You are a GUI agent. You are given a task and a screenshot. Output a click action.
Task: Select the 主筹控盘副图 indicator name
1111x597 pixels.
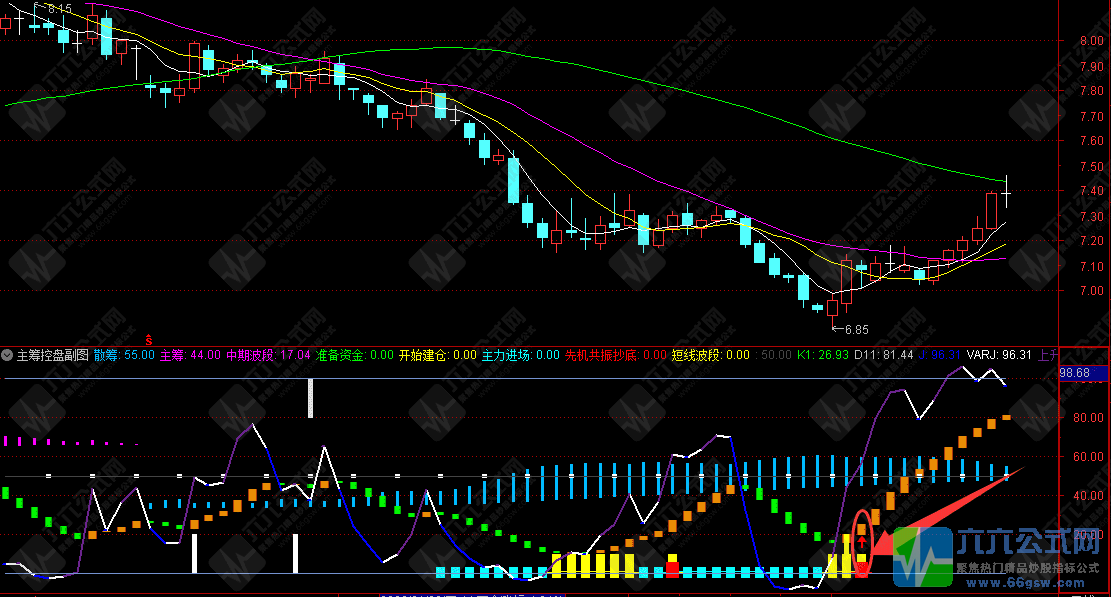click(x=52, y=355)
